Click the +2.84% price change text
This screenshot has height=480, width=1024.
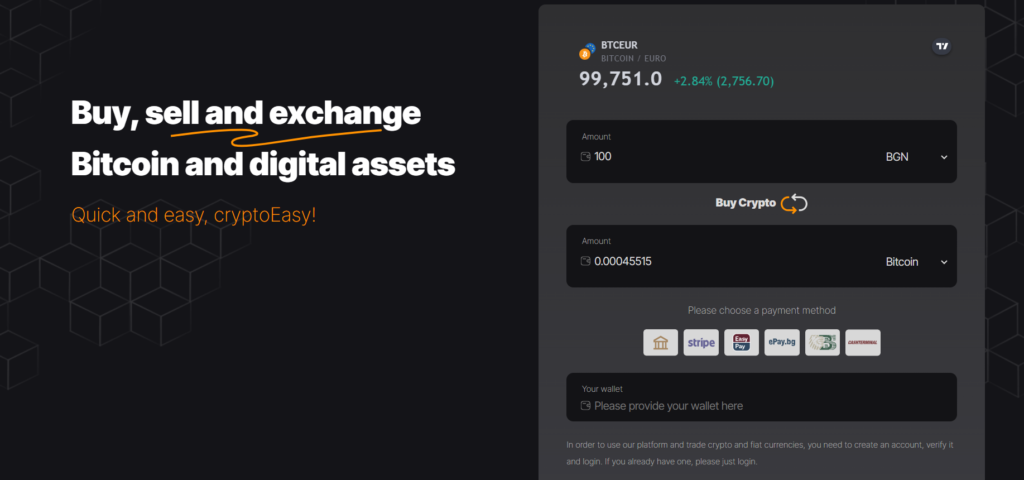pyautogui.click(x=693, y=81)
